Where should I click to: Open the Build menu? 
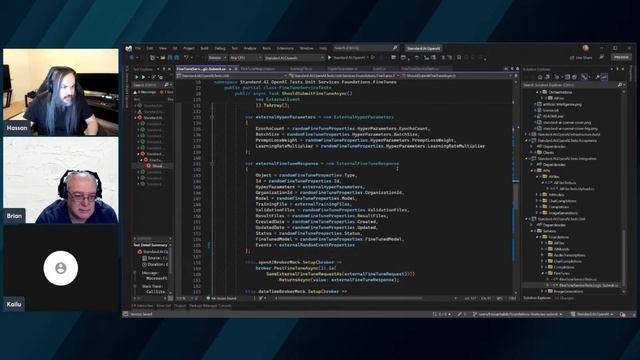pyautogui.click(x=204, y=48)
